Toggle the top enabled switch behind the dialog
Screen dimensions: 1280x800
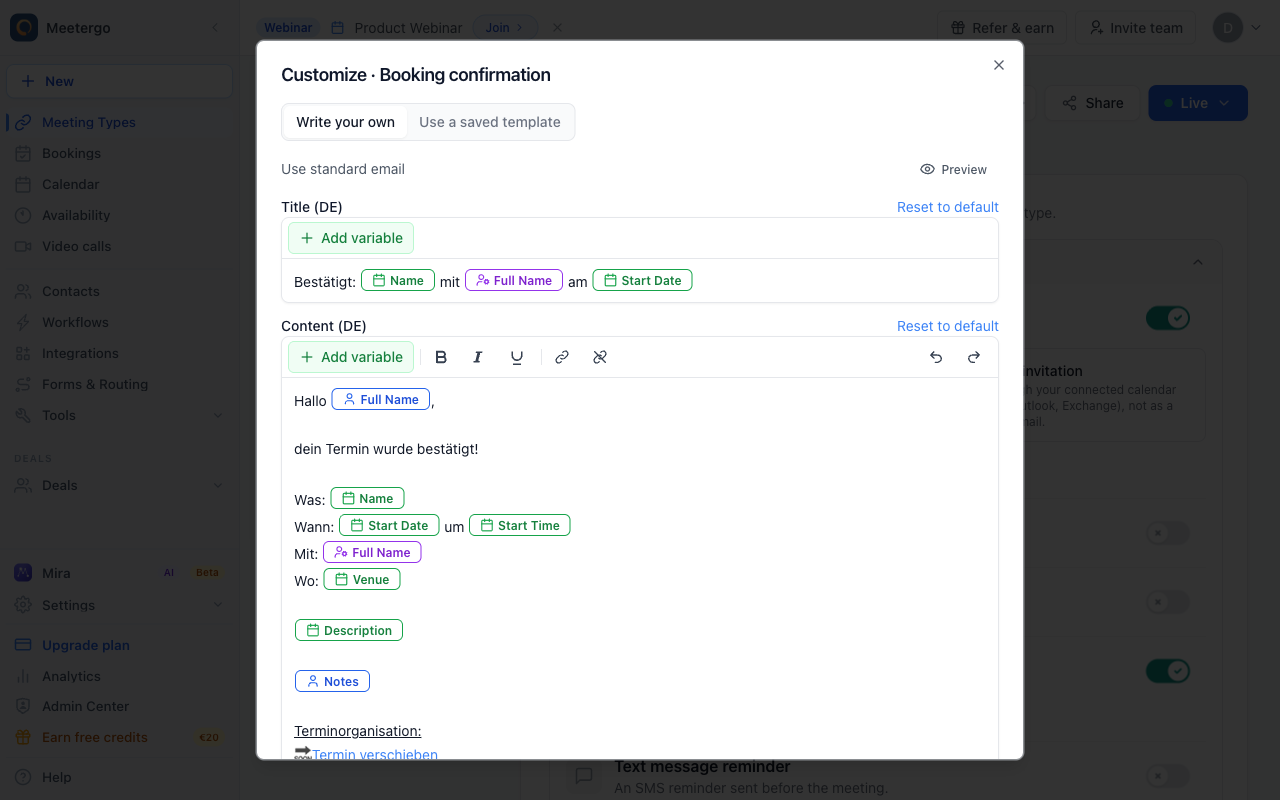point(1168,318)
